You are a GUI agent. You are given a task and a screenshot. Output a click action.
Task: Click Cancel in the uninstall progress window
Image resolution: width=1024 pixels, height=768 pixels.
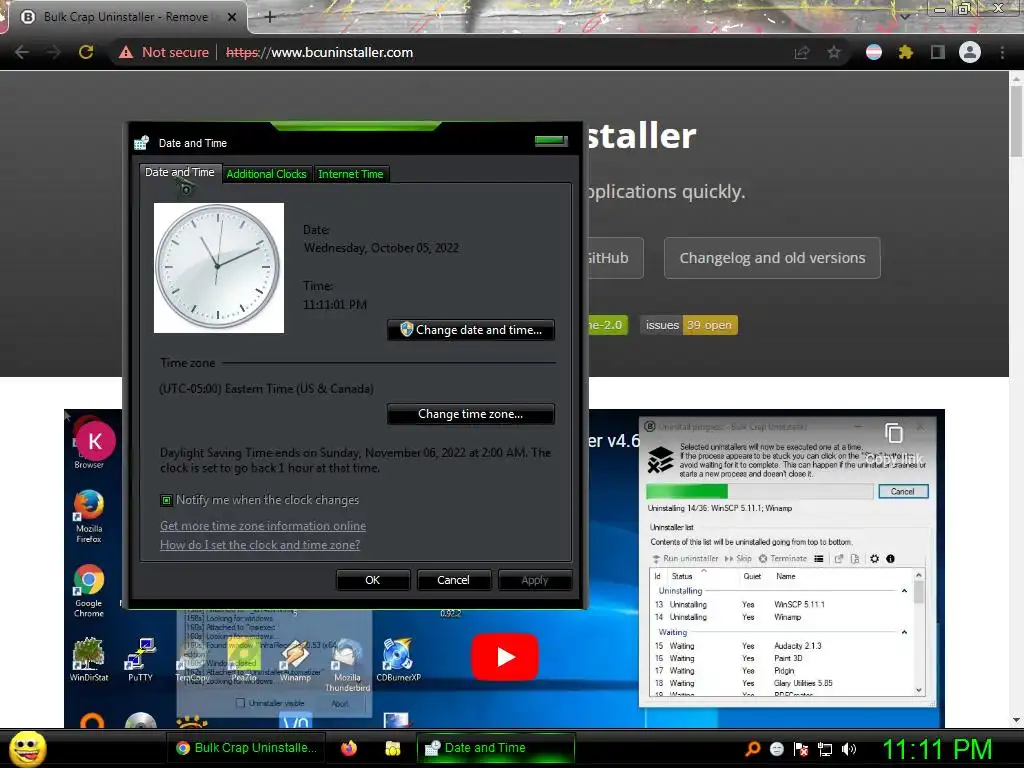(903, 491)
